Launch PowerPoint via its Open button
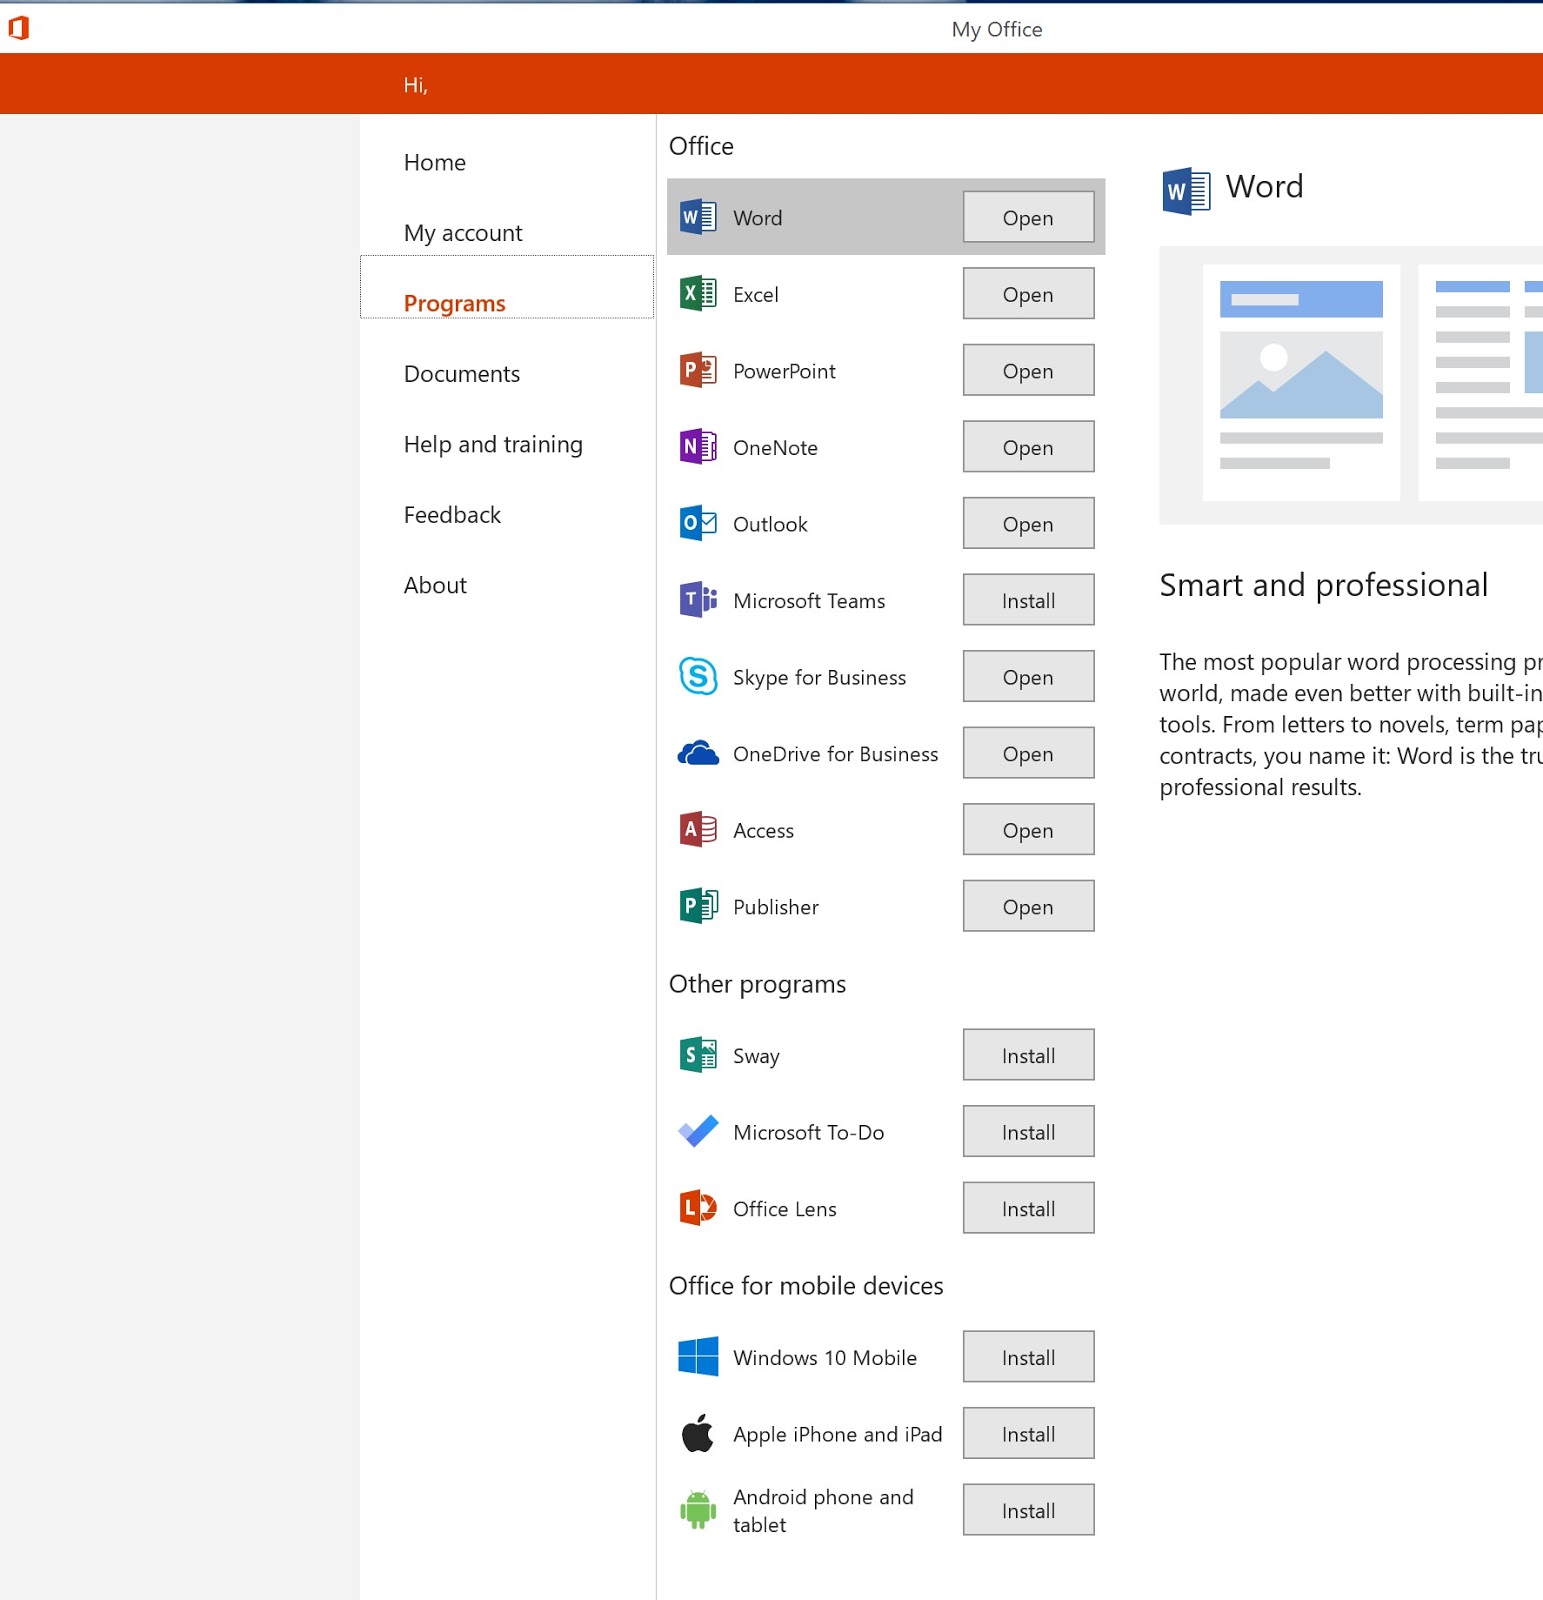Image resolution: width=1543 pixels, height=1600 pixels. point(1028,370)
